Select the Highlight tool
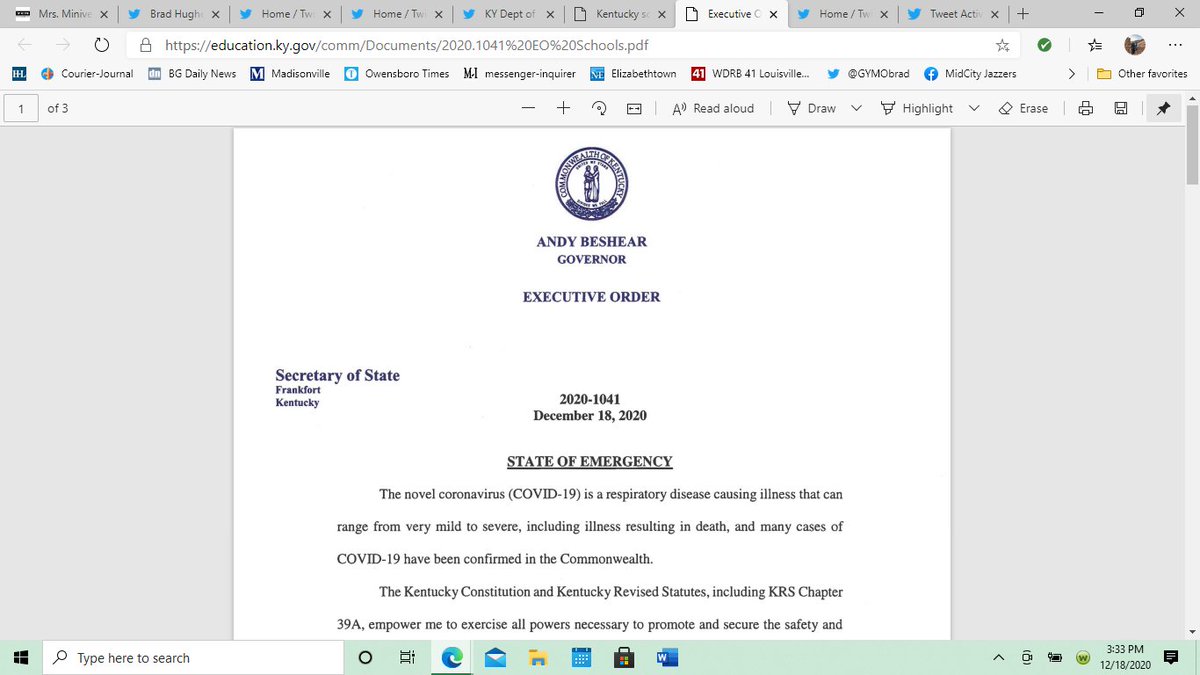Screen dimensions: 1200x675 pyautogui.click(x=917, y=108)
